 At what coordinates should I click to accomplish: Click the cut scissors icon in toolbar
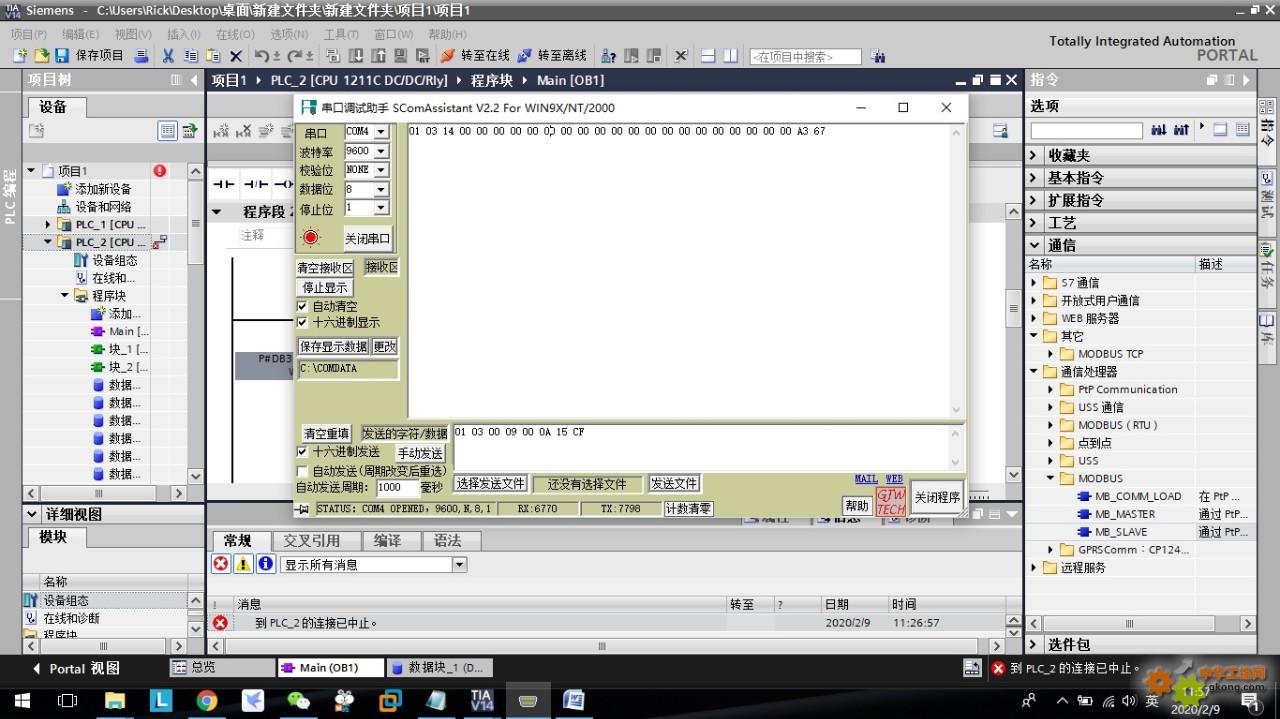168,56
